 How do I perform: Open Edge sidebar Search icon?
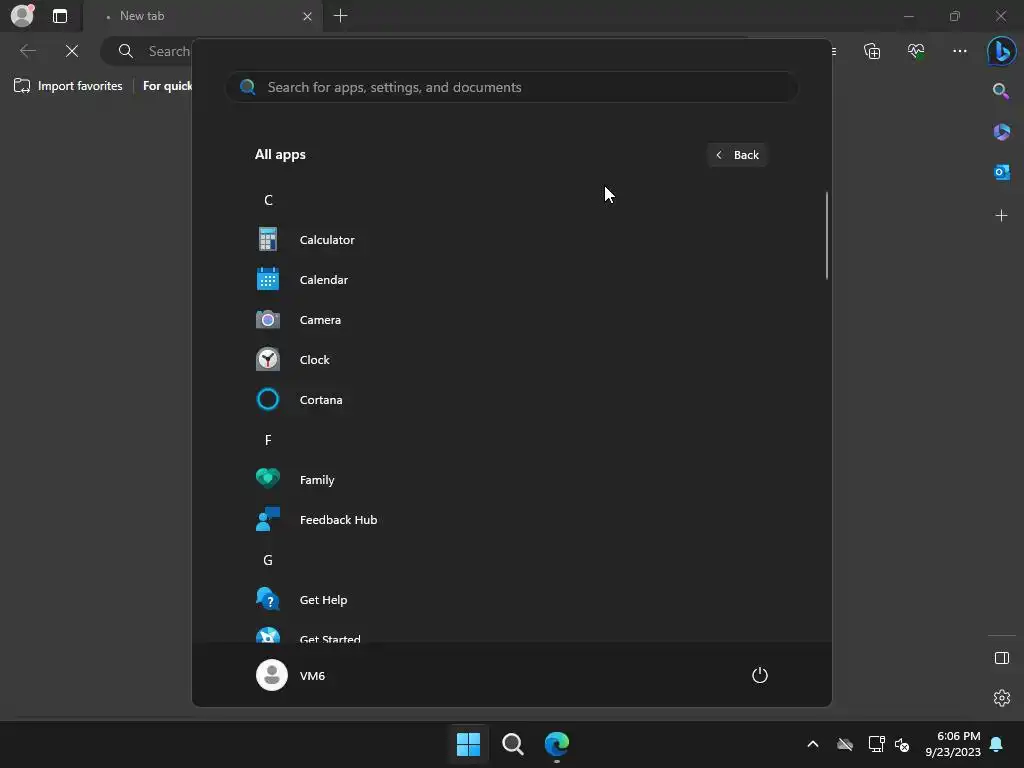[x=1001, y=91]
